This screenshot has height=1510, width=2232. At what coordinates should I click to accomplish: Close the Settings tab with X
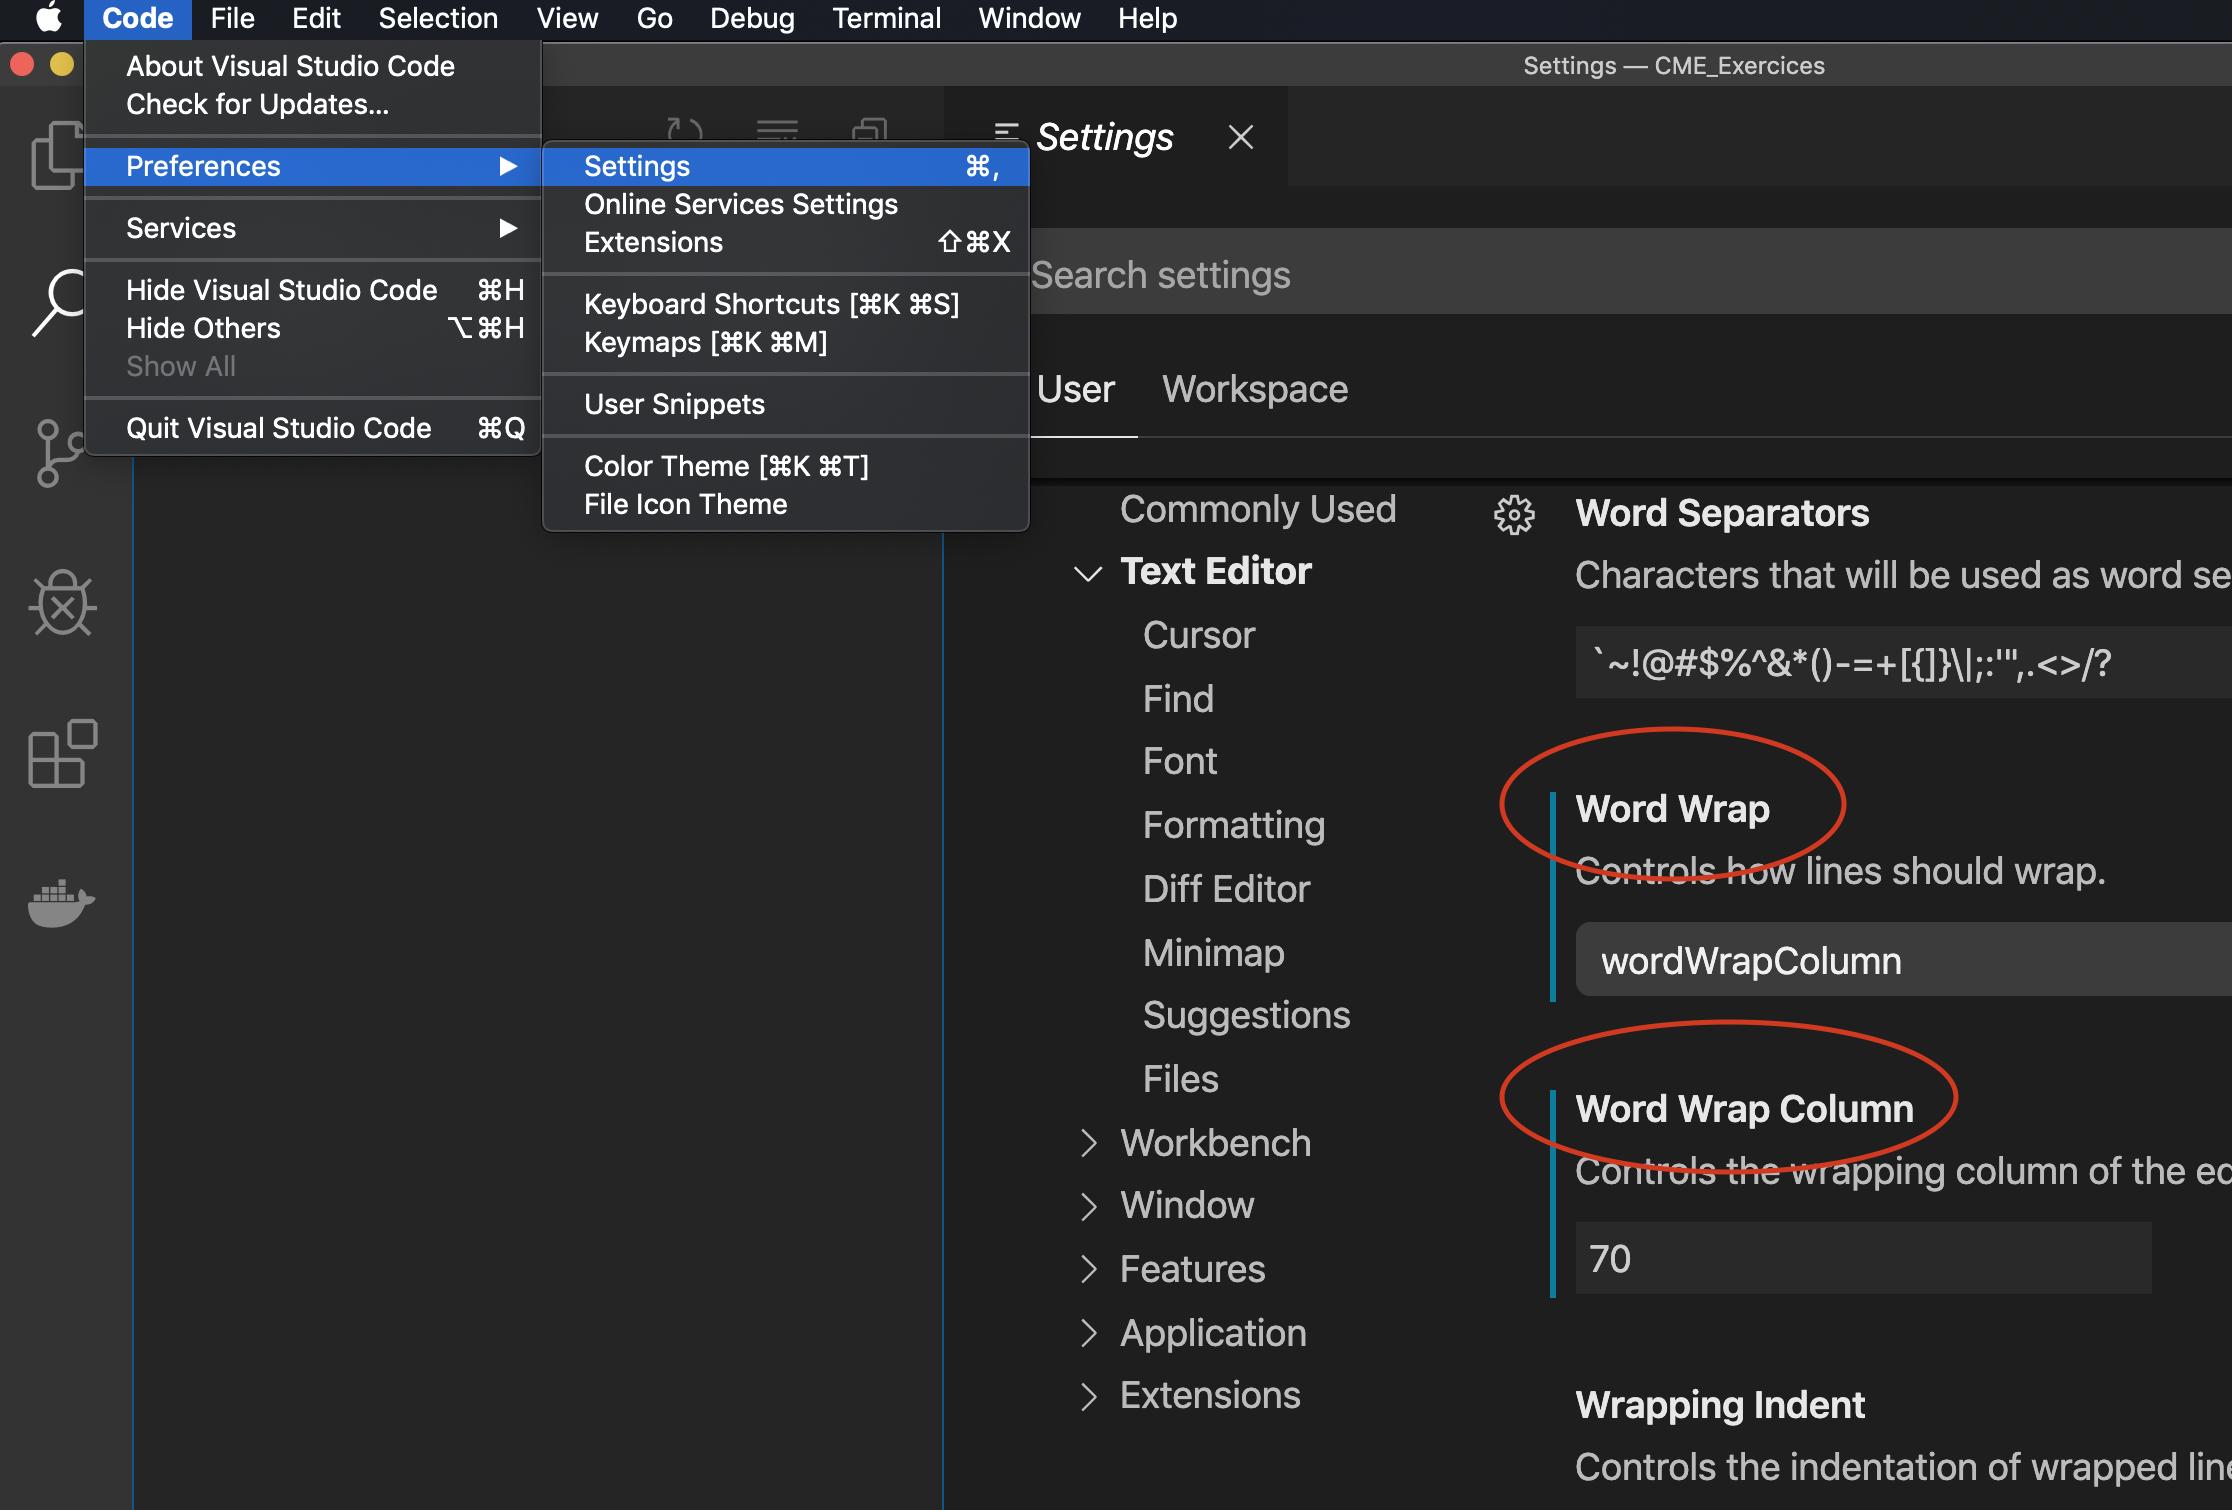click(x=1241, y=137)
